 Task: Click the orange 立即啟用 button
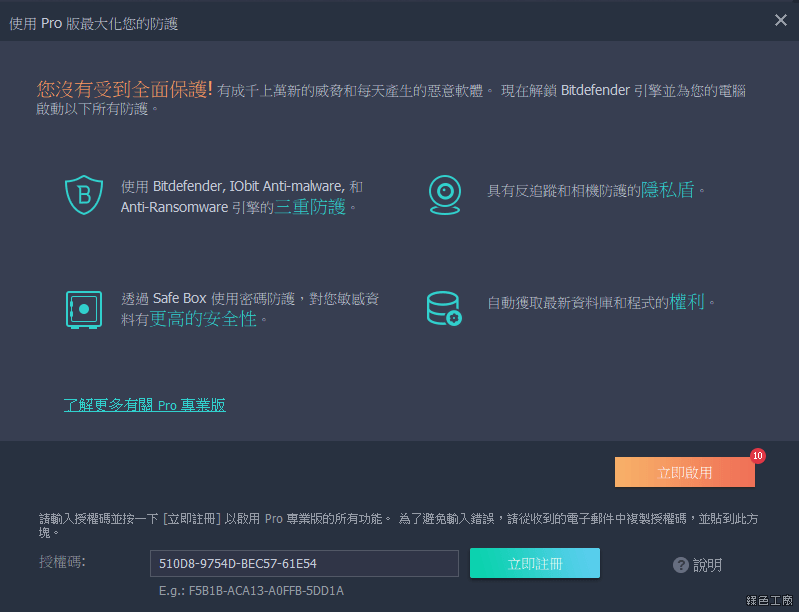coord(684,472)
